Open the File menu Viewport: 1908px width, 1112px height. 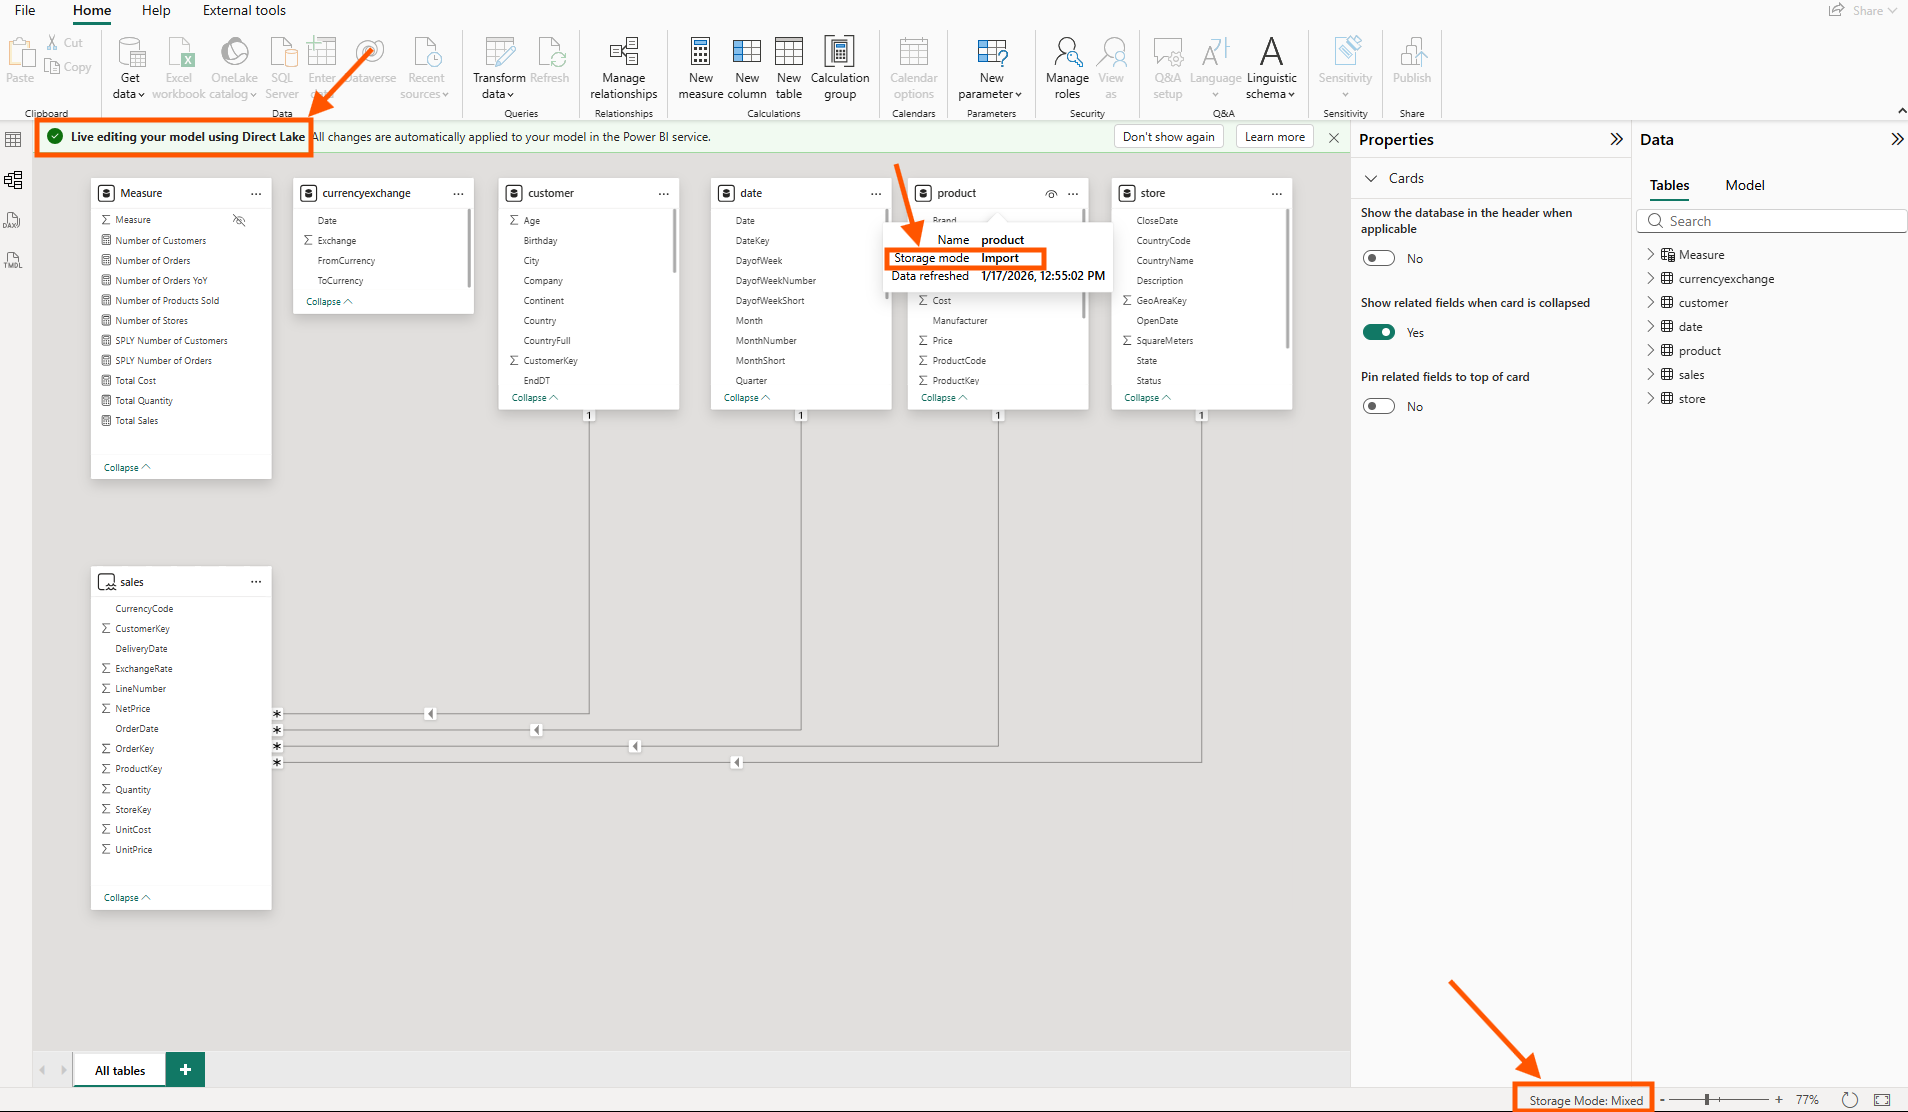[25, 10]
